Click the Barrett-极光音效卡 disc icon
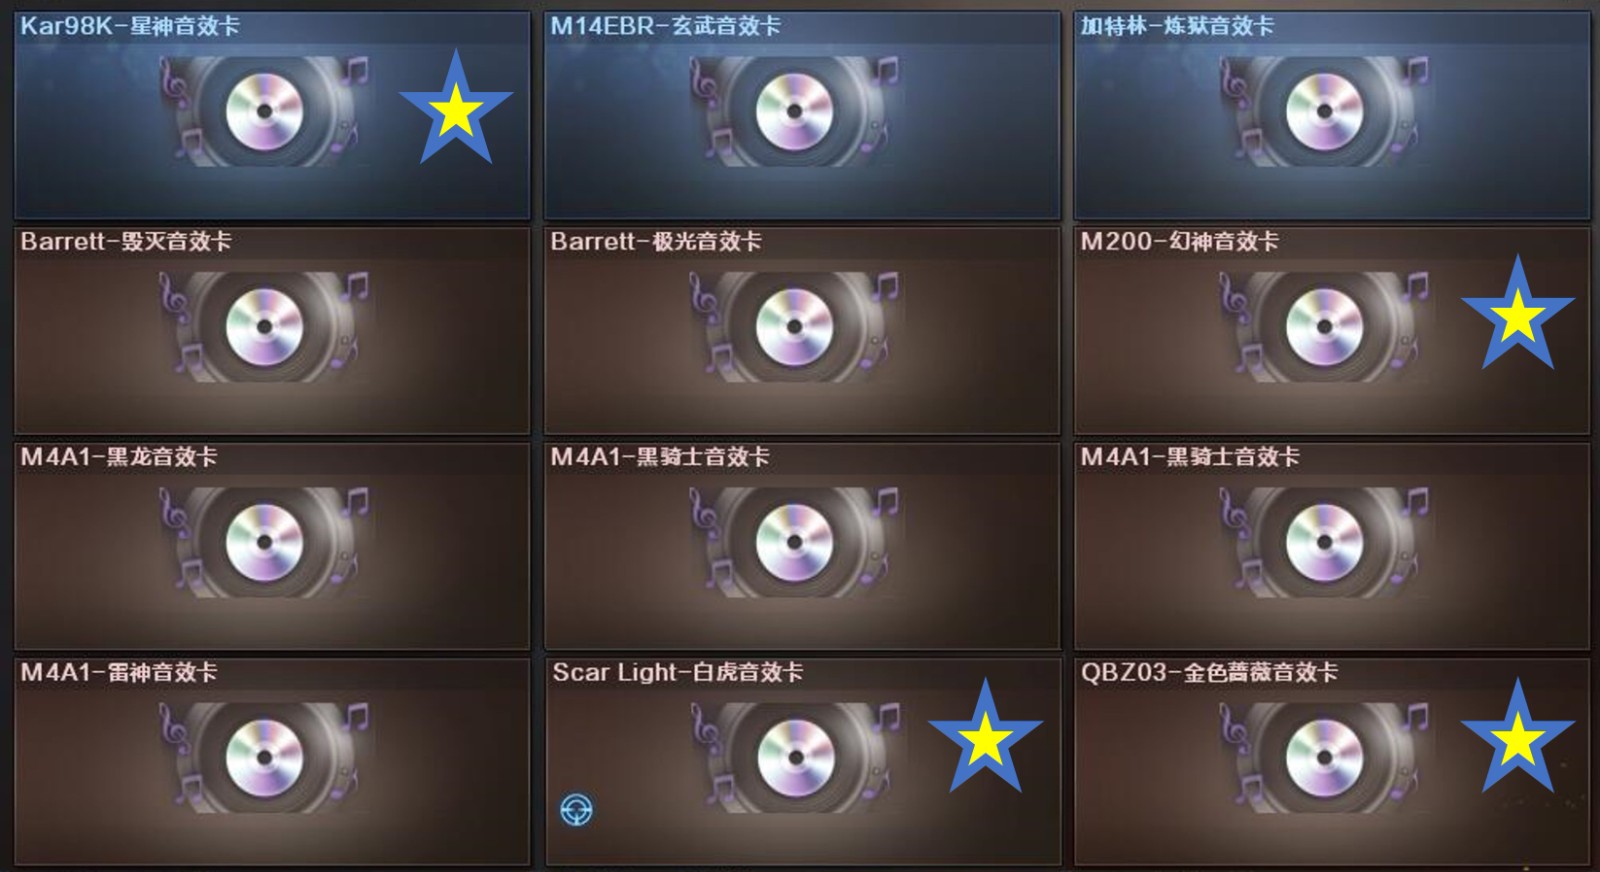1600x872 pixels. coord(794,327)
